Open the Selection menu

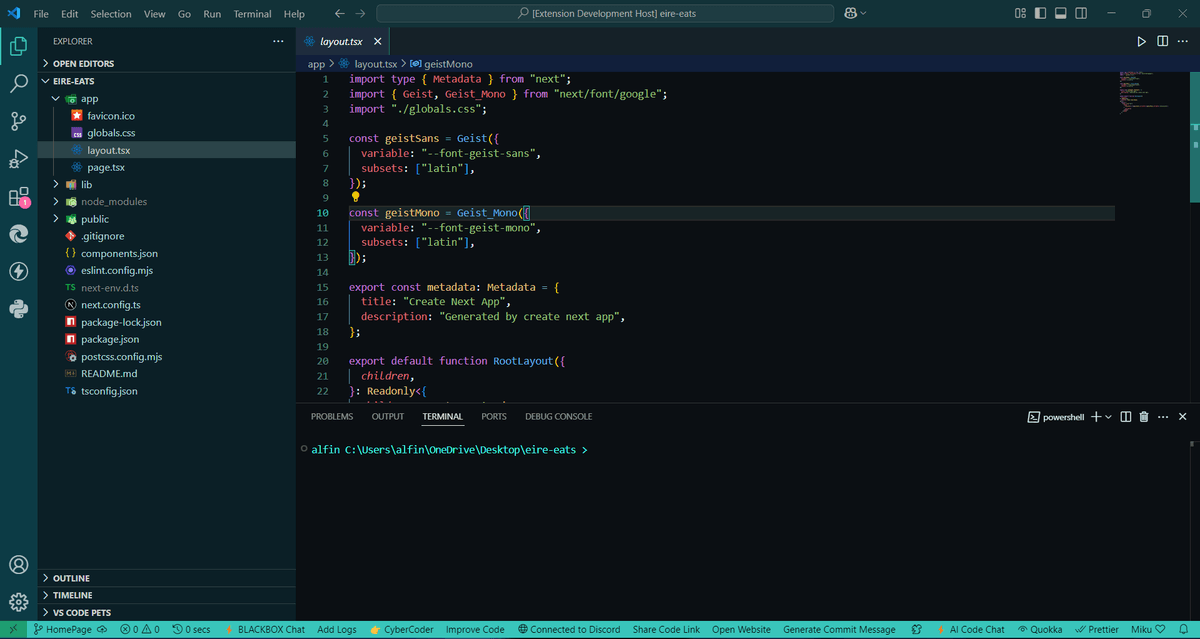coord(111,14)
